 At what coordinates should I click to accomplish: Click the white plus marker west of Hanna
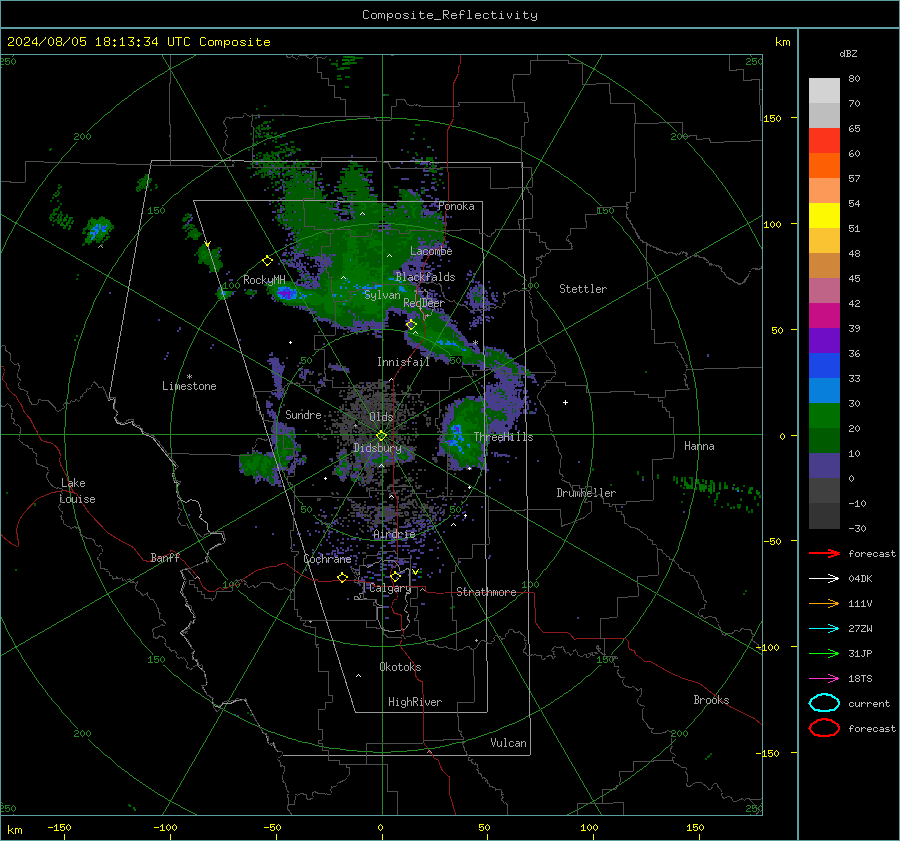pyautogui.click(x=565, y=402)
